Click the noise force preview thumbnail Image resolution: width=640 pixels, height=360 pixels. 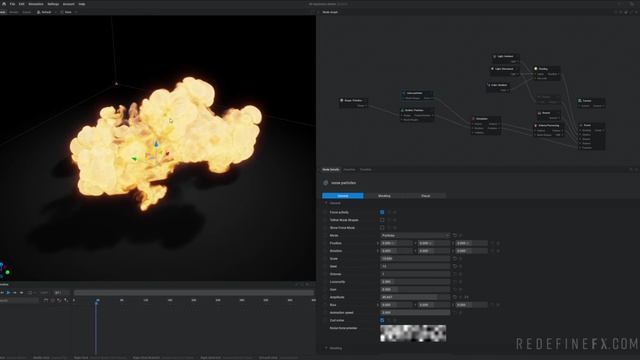pyautogui.click(x=413, y=333)
